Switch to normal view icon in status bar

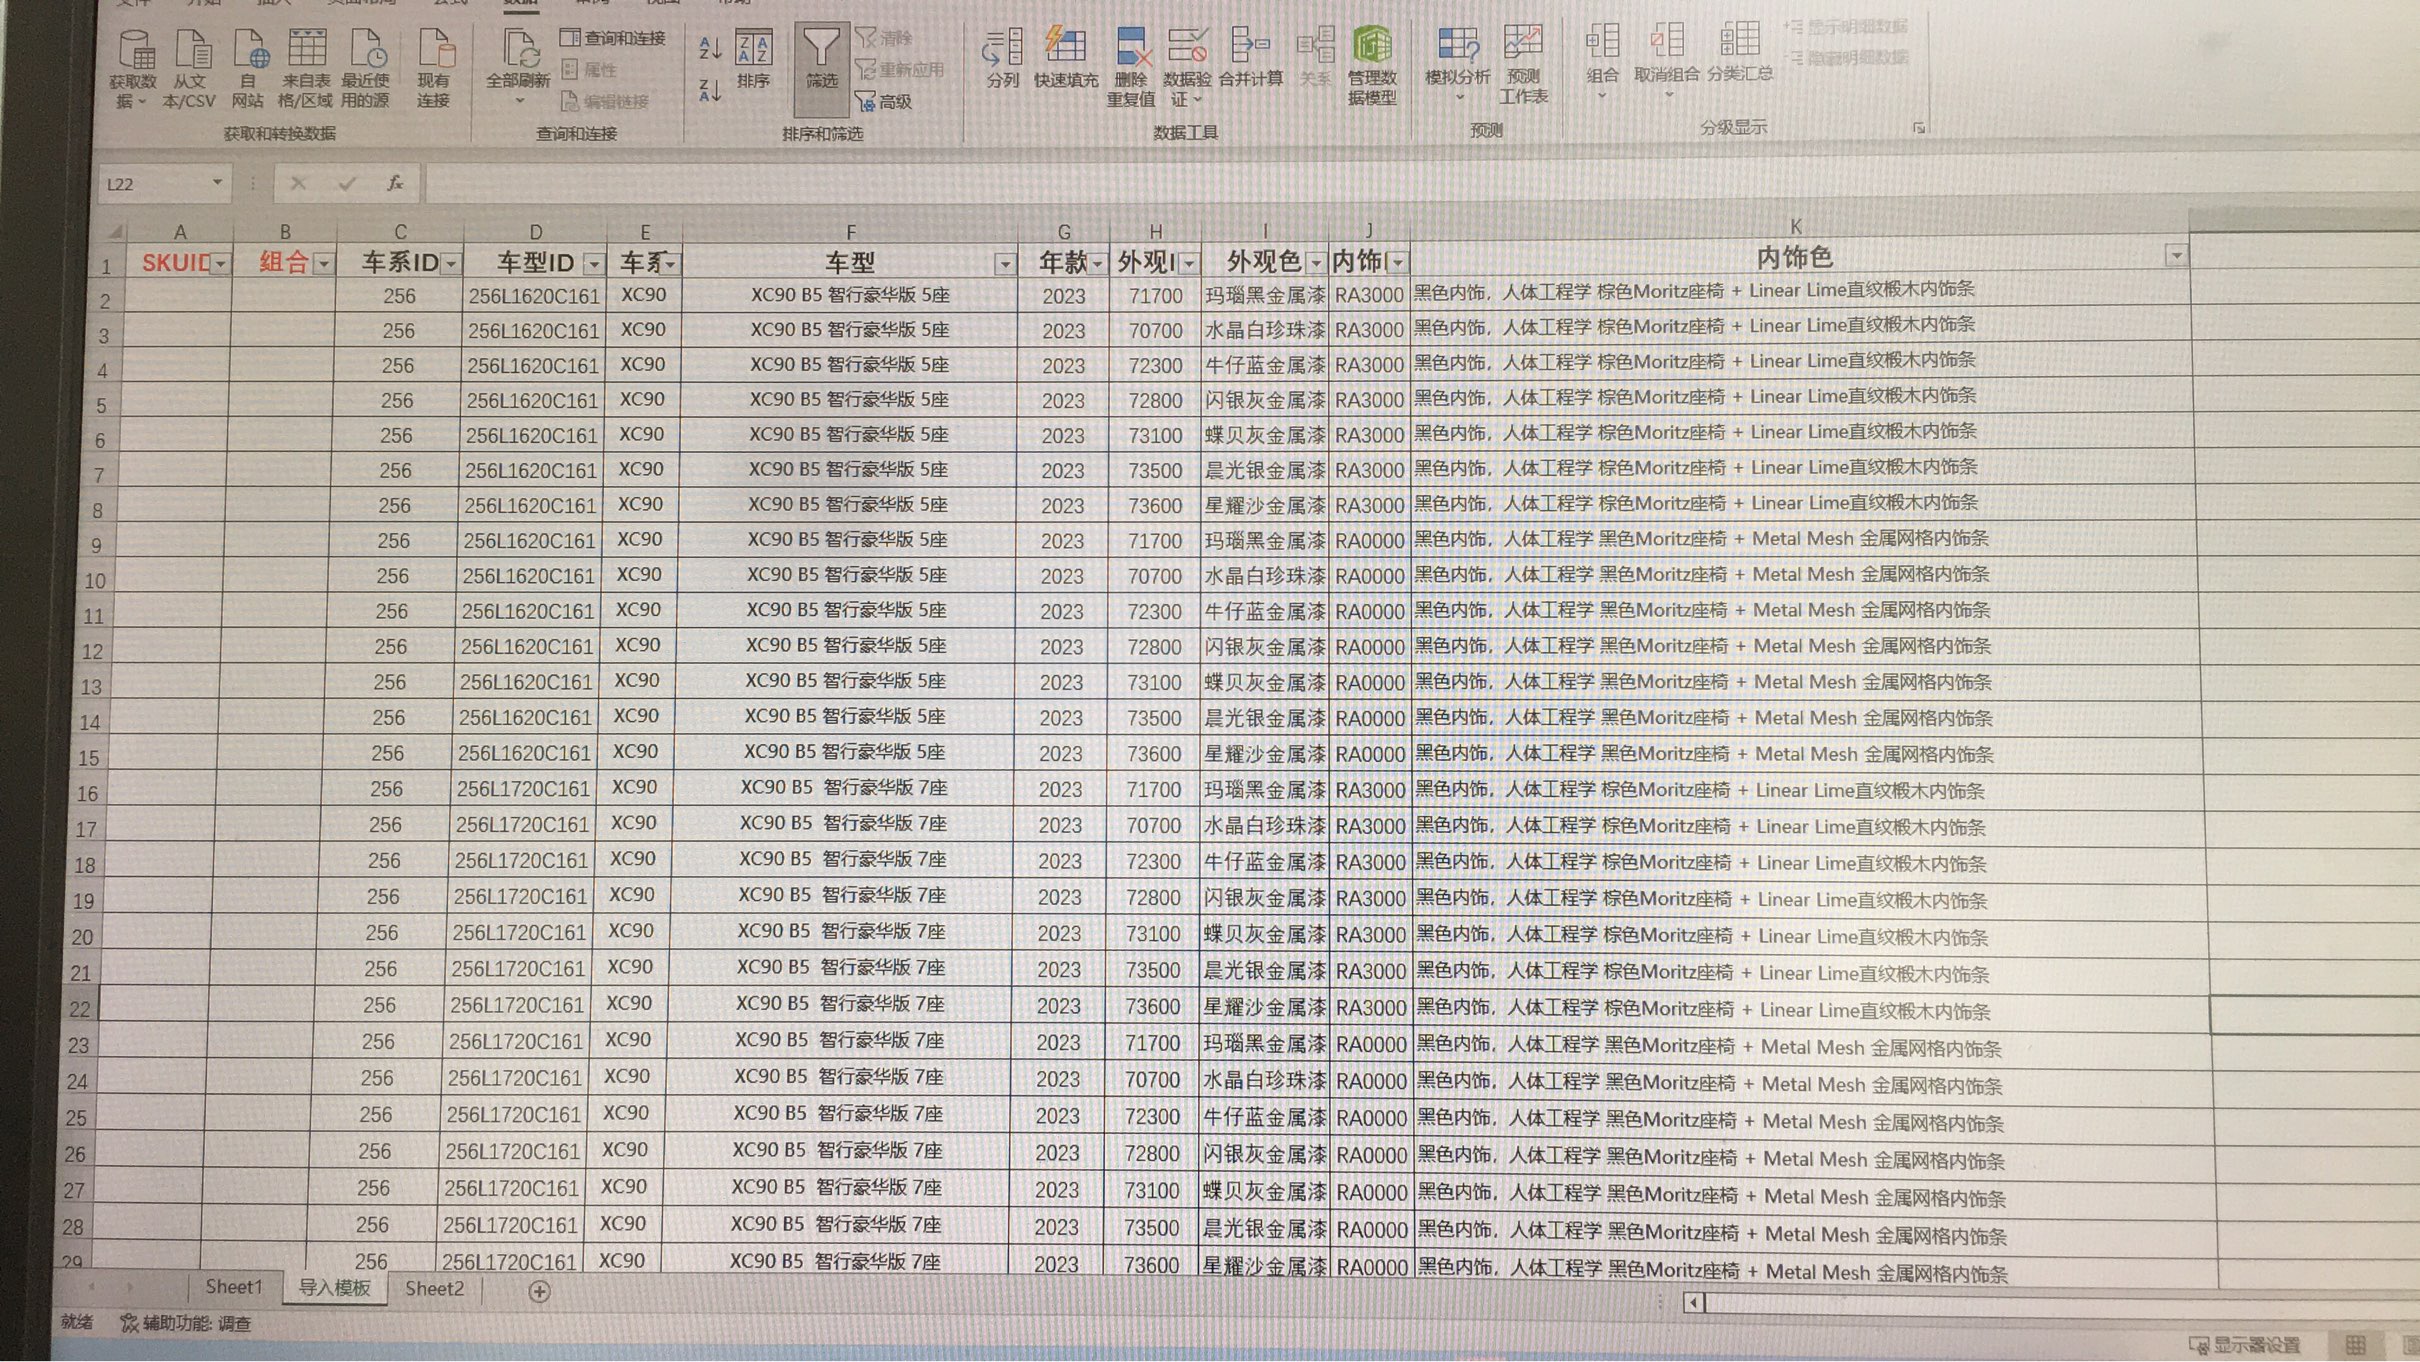click(x=2356, y=1345)
